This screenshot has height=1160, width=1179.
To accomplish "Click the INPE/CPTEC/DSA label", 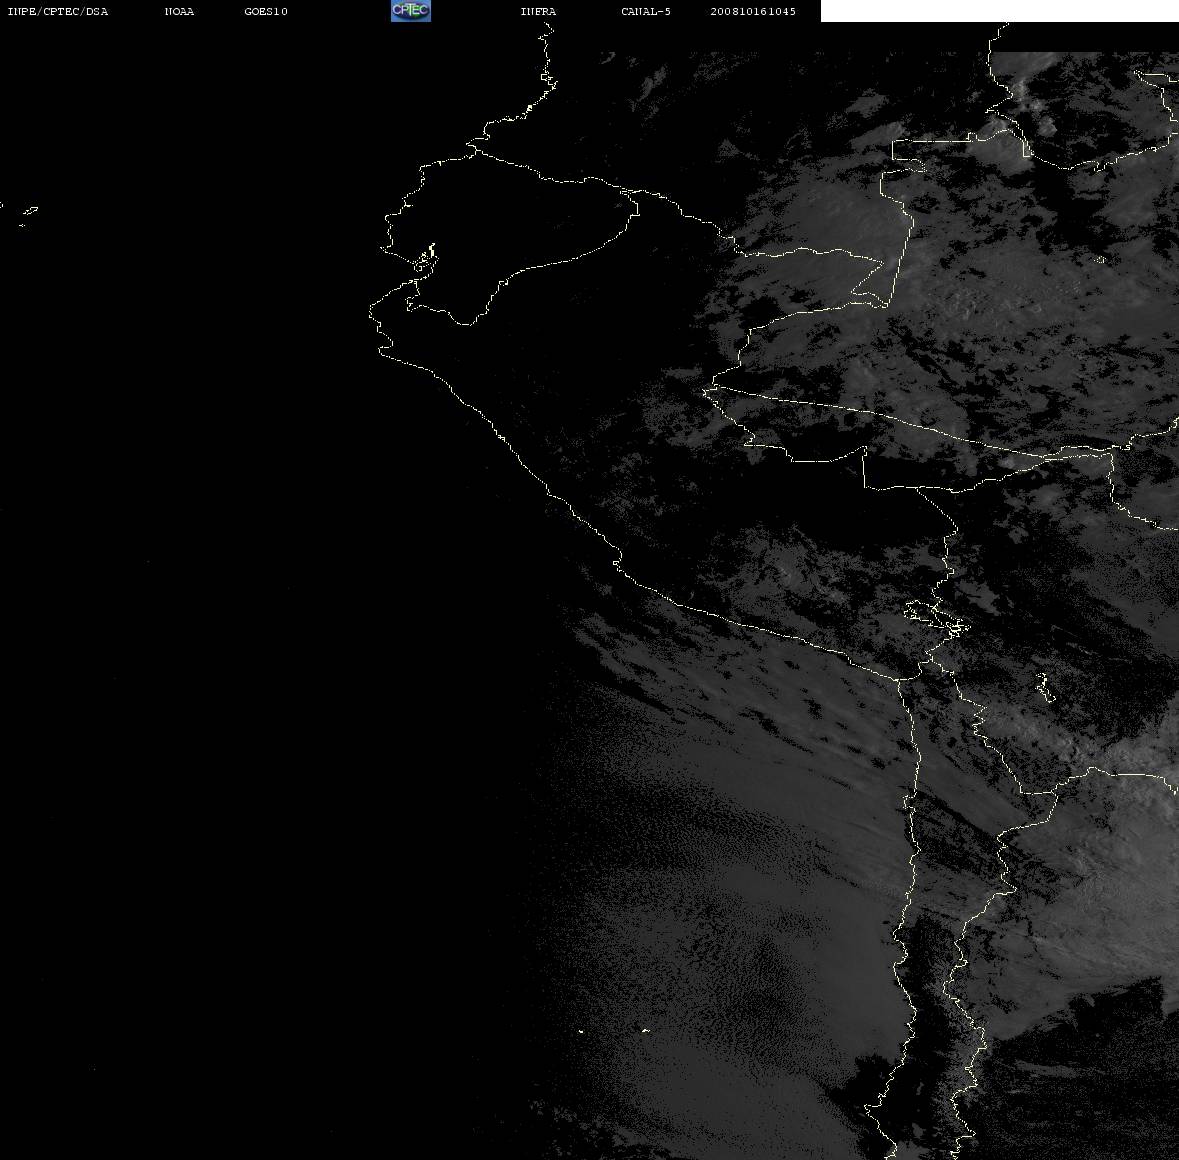I will 58,11.
